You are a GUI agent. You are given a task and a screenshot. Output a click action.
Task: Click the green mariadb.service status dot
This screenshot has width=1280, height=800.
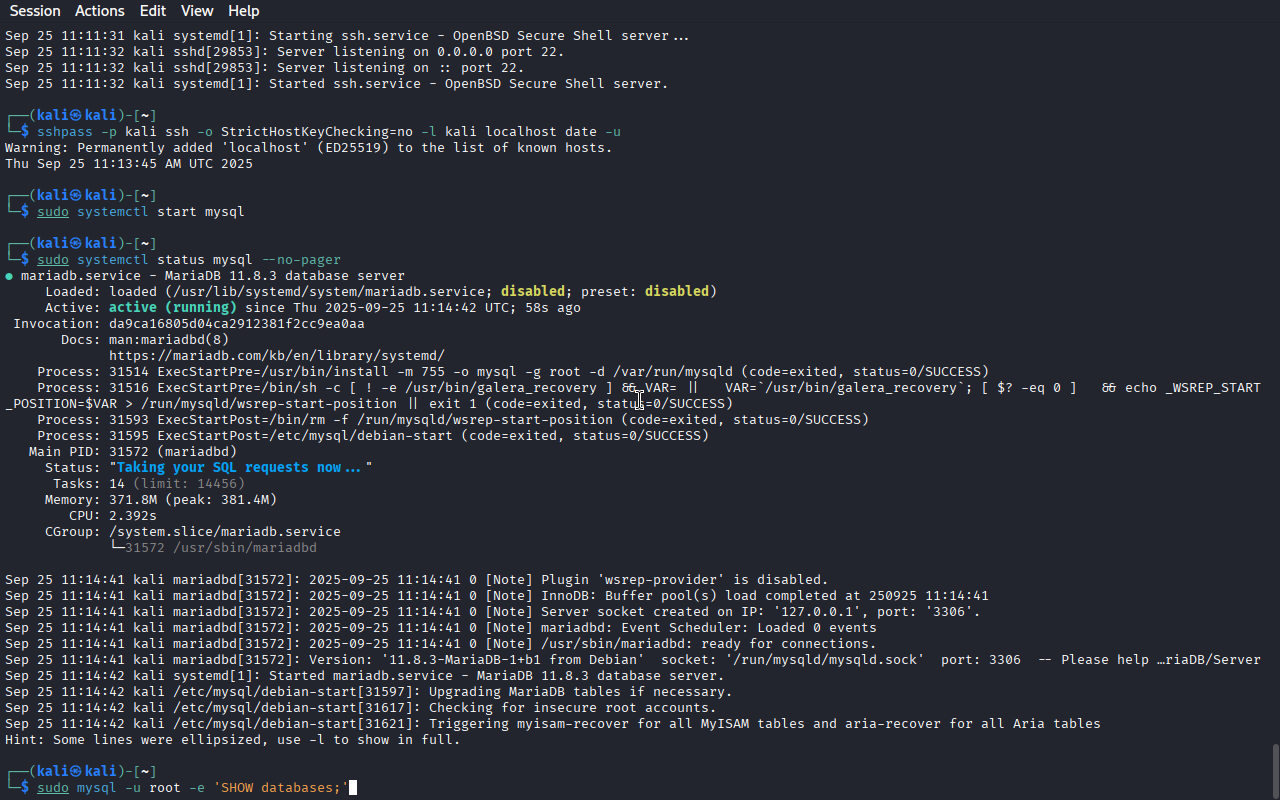tap(9, 276)
